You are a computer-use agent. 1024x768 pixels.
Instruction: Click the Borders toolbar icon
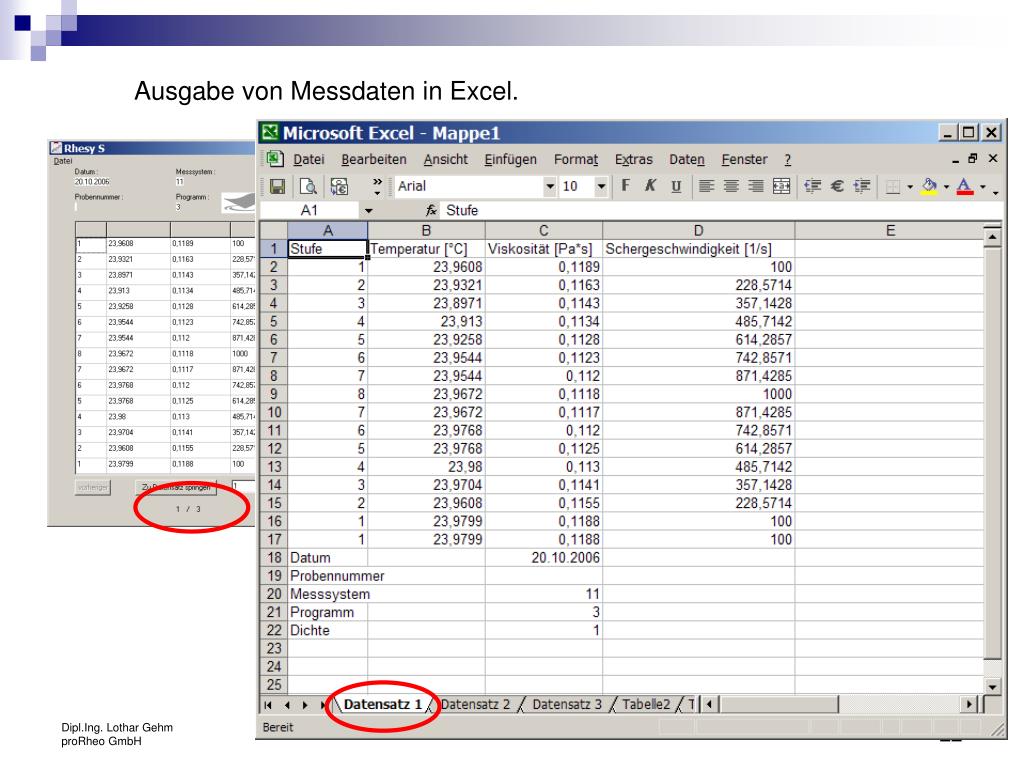tap(893, 187)
